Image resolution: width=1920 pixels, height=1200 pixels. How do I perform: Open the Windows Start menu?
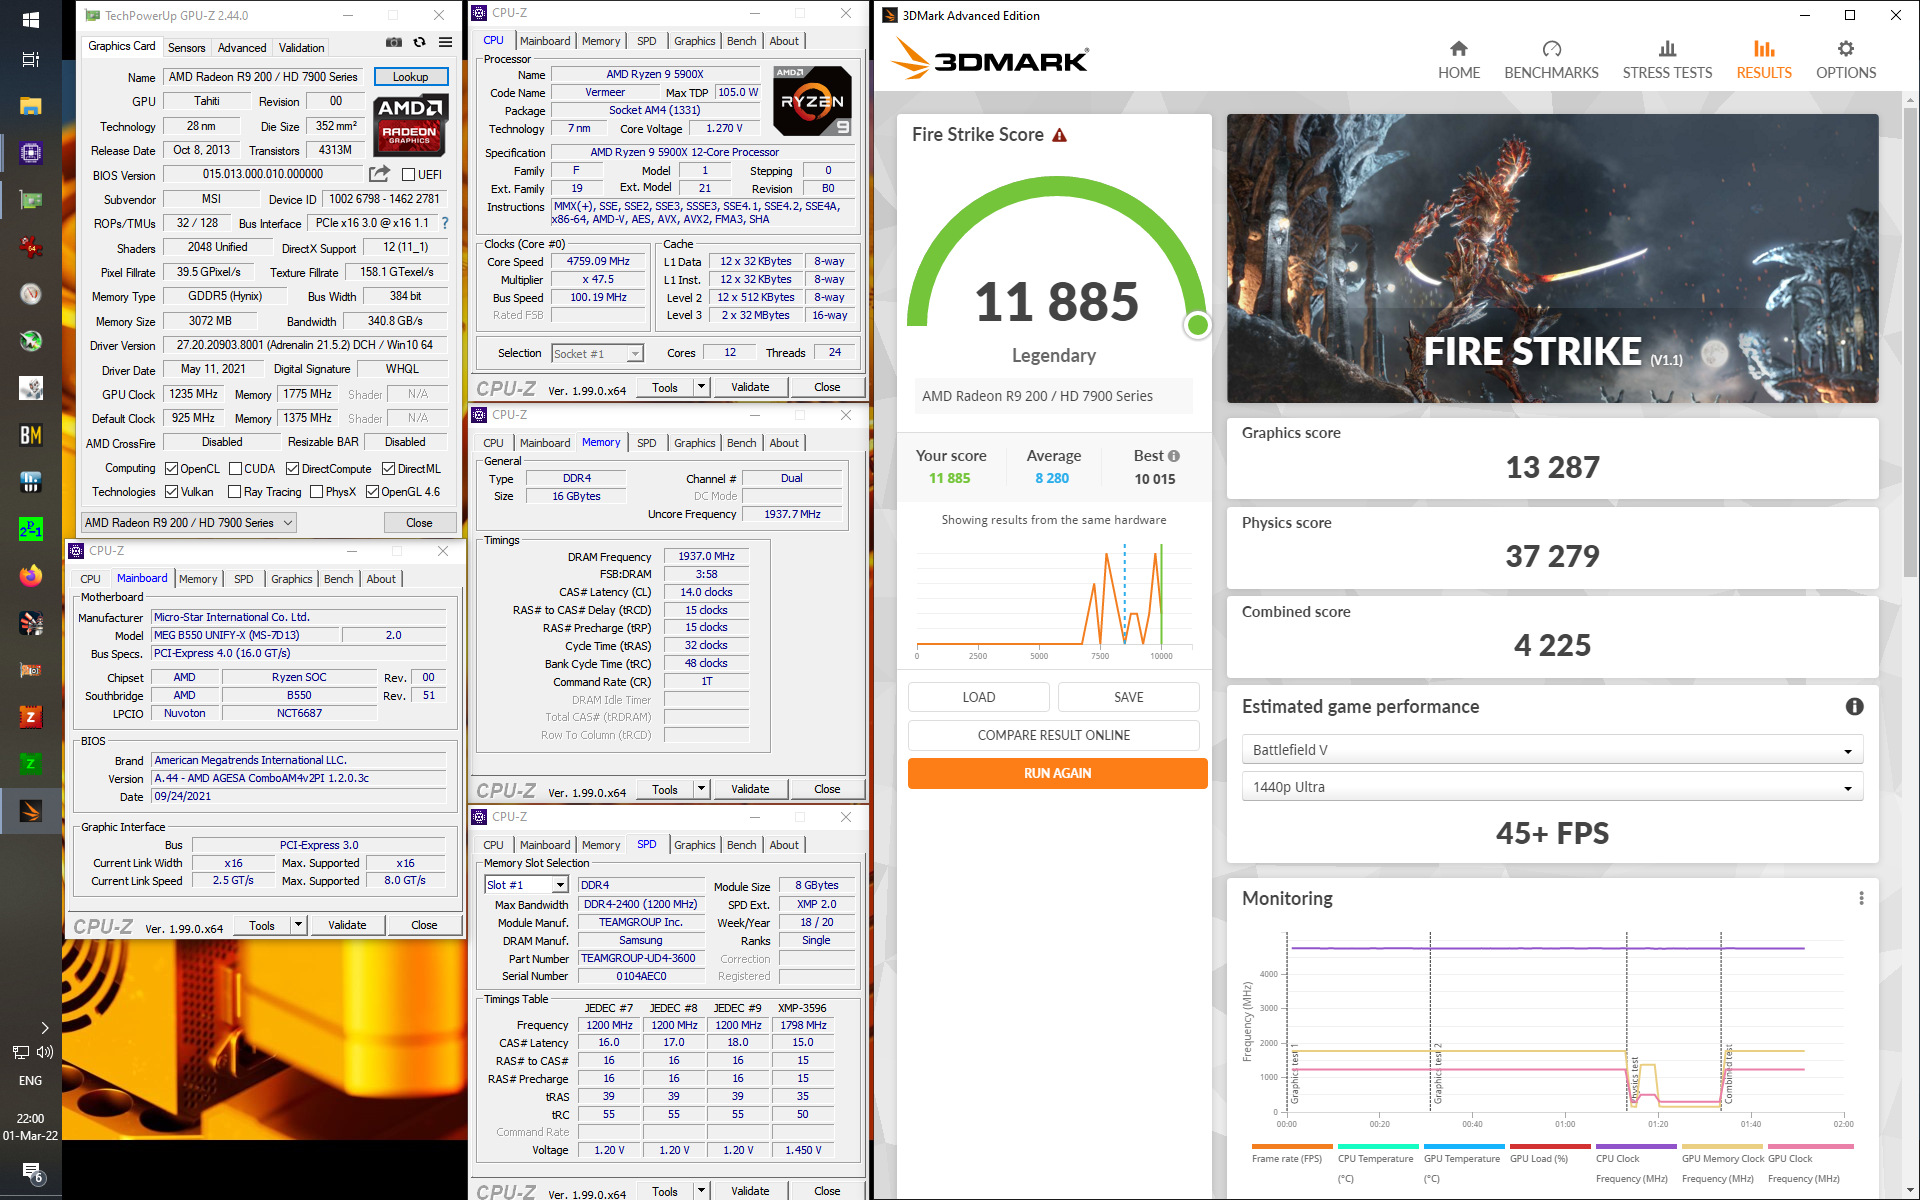(30, 19)
